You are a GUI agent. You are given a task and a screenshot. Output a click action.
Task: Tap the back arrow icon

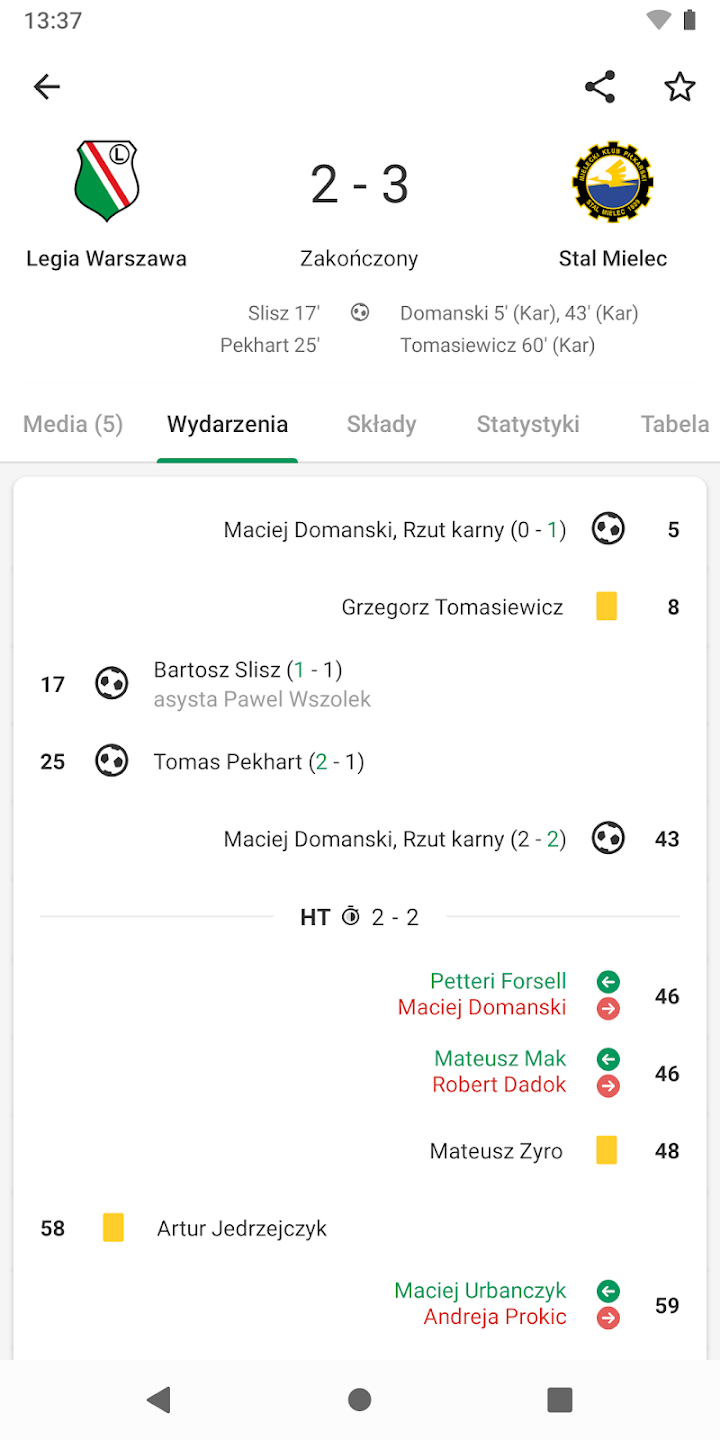pyautogui.click(x=47, y=87)
